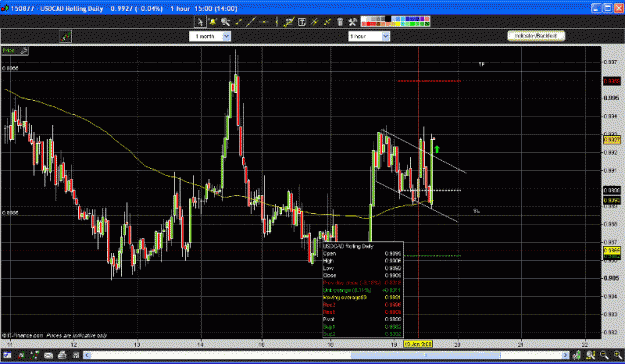Pick the purple color swatch in palette

pos(423,19)
